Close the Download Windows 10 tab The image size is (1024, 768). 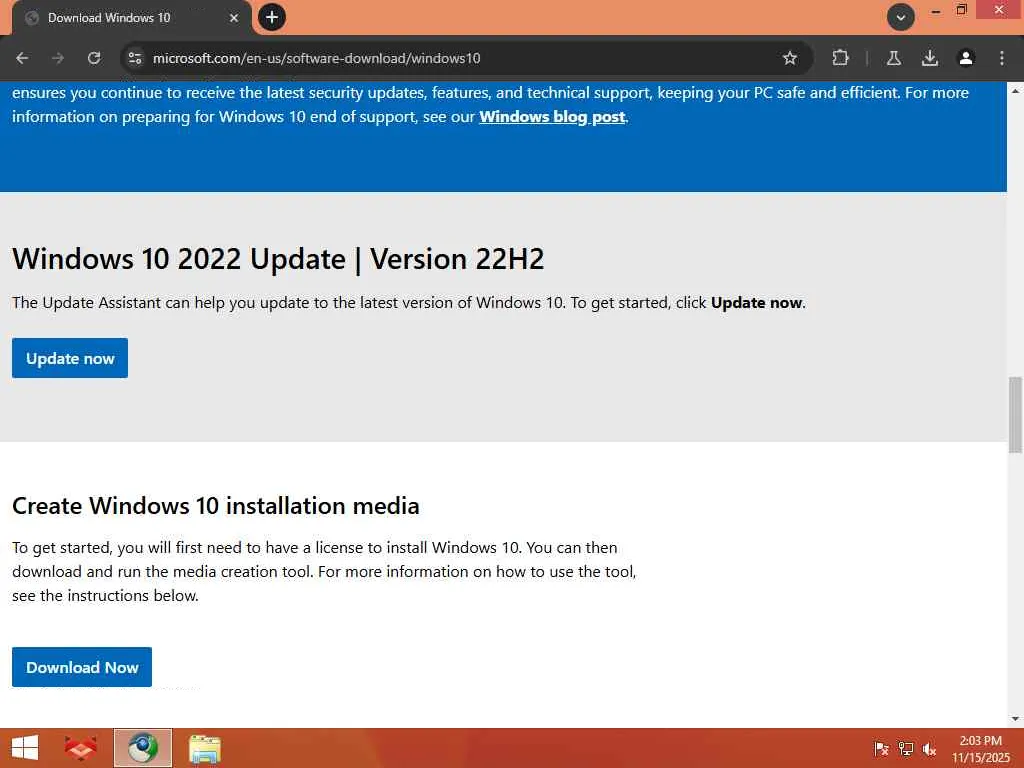[234, 18]
